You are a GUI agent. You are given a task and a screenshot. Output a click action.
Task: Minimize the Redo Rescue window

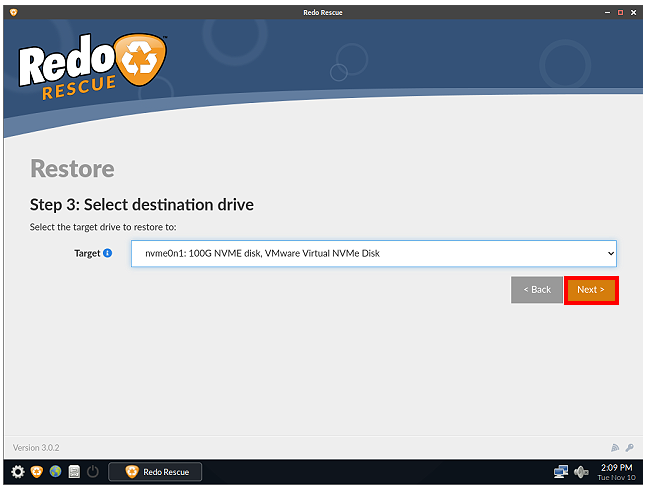pyautogui.click(x=607, y=13)
